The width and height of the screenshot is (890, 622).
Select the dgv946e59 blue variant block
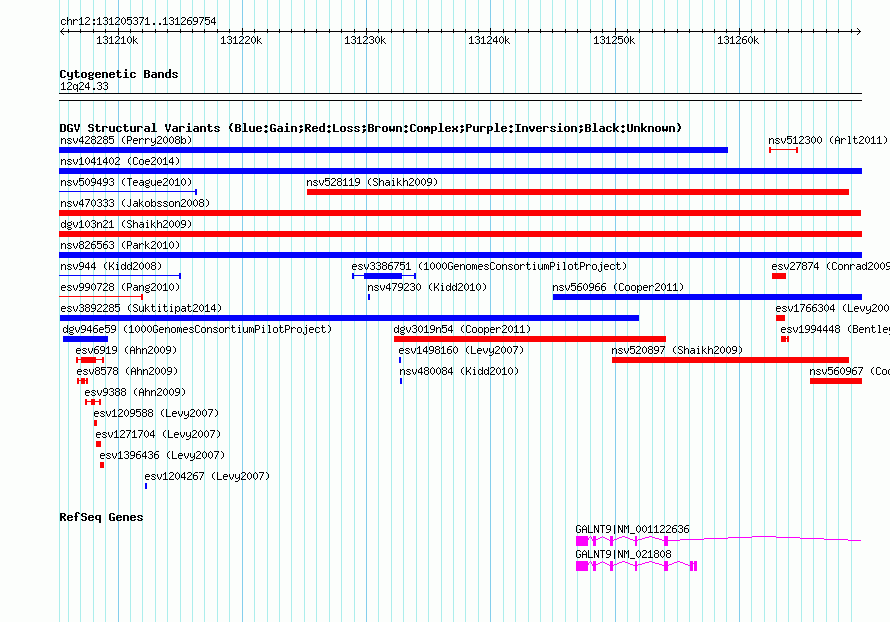tap(85, 339)
